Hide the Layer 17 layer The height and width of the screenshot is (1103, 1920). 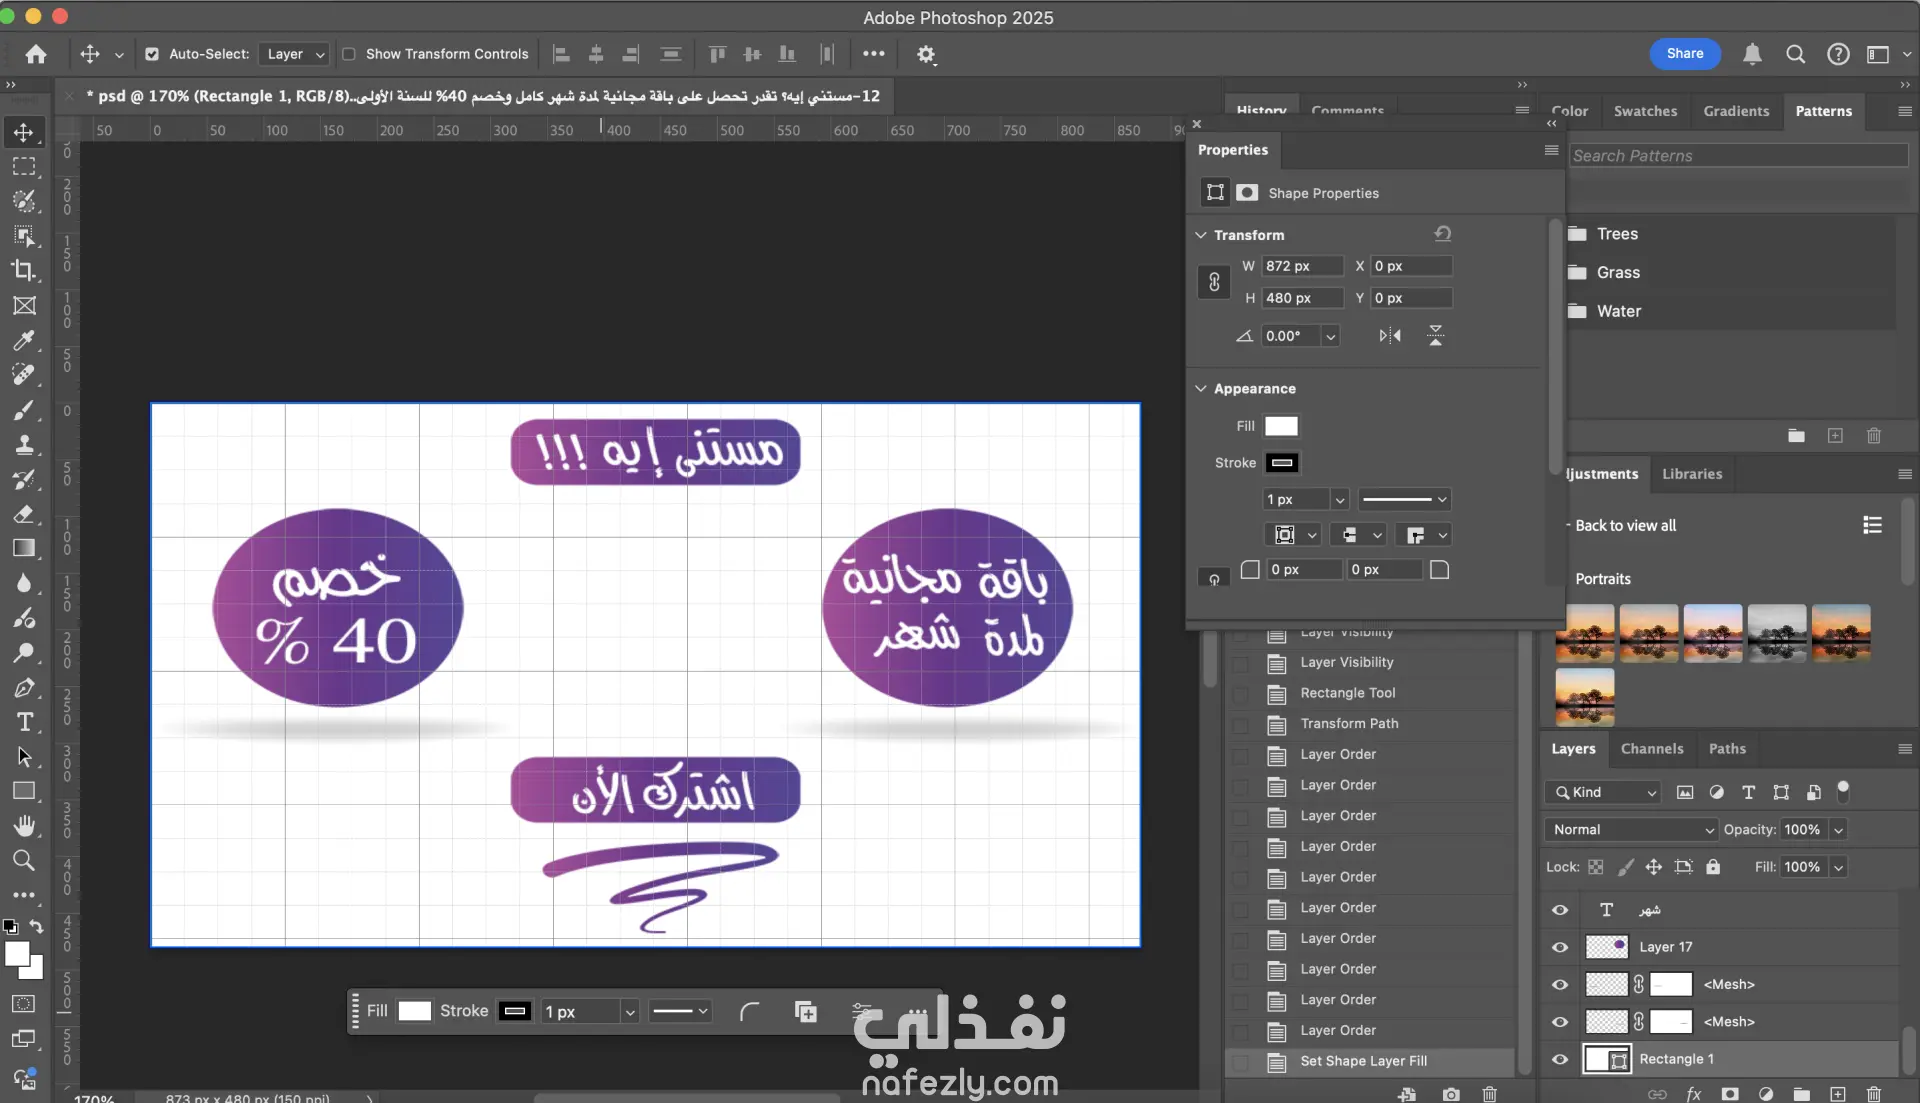(1560, 947)
